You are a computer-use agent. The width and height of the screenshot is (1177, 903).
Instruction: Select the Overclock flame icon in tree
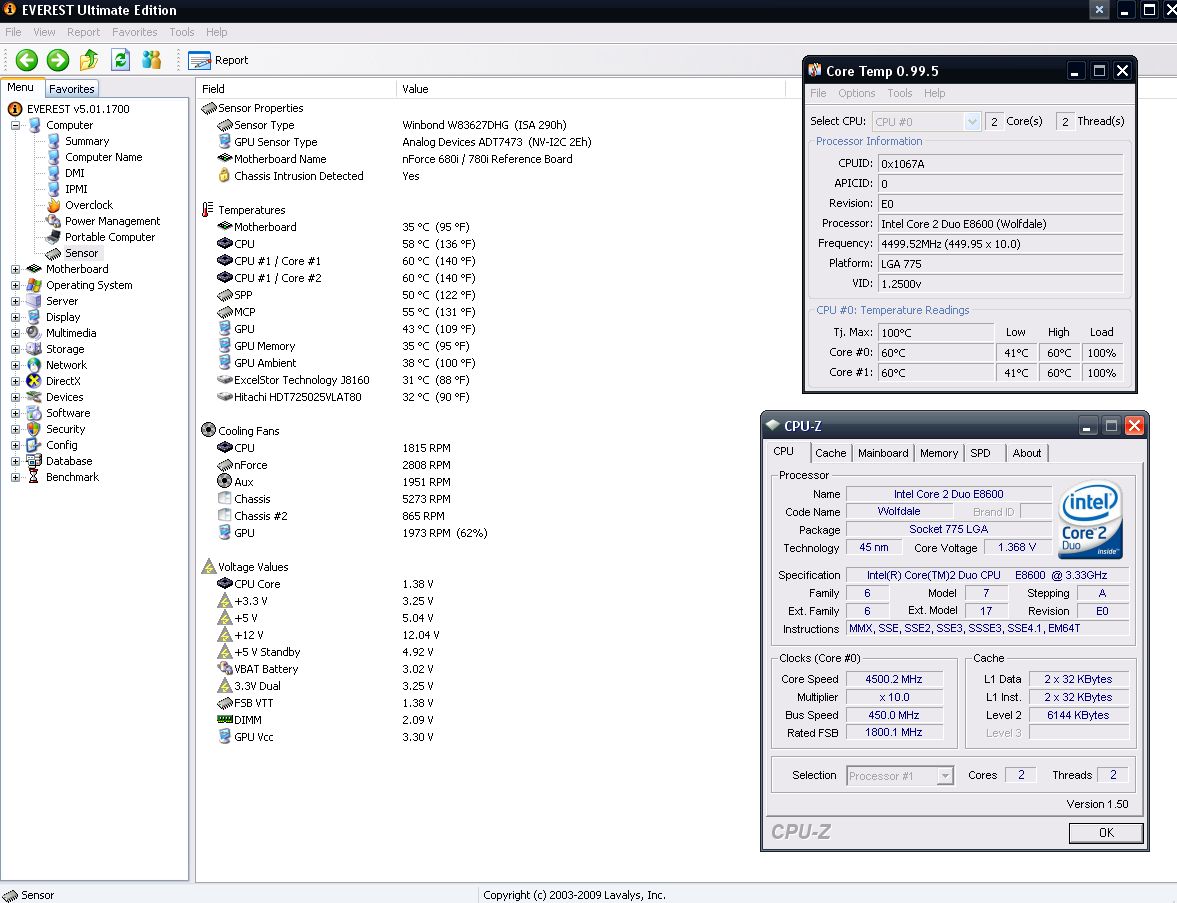[x=53, y=205]
